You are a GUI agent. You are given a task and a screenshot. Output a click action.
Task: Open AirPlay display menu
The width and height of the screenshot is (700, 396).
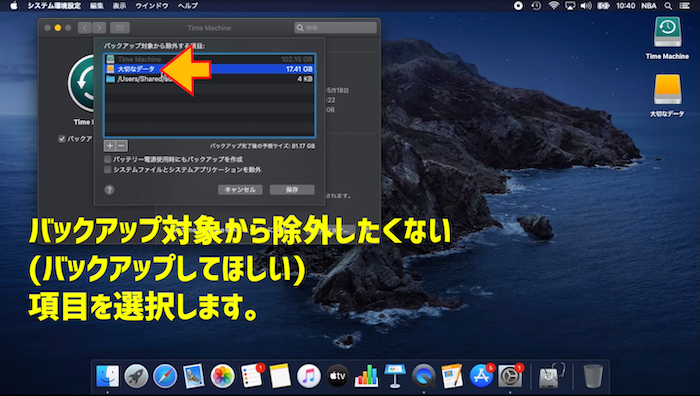pos(570,6)
